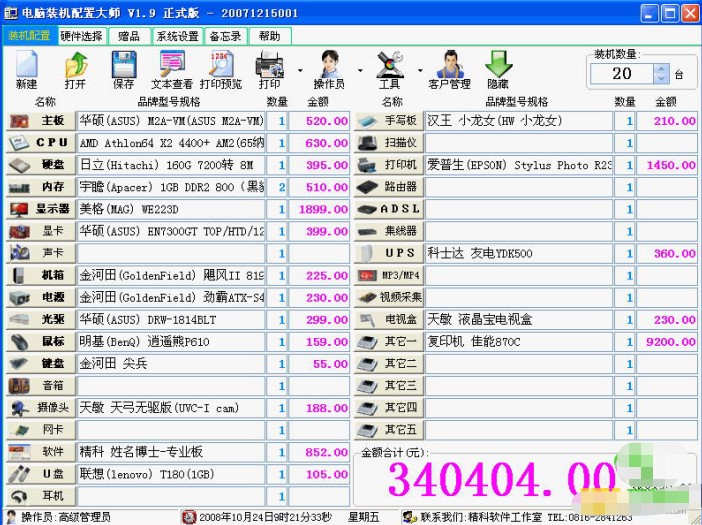This screenshot has height=525, width=702.
Task: Click the 新建 new document icon
Action: 26,70
